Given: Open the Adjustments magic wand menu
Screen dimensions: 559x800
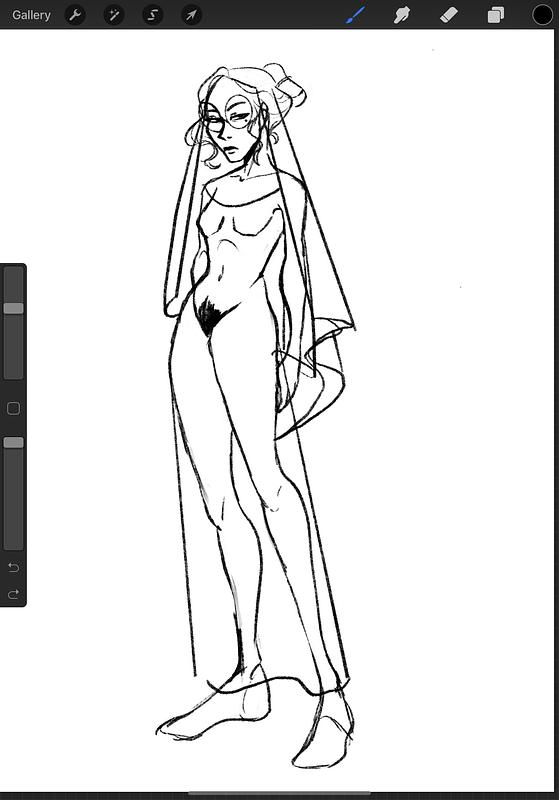Looking at the screenshot, I should [114, 15].
